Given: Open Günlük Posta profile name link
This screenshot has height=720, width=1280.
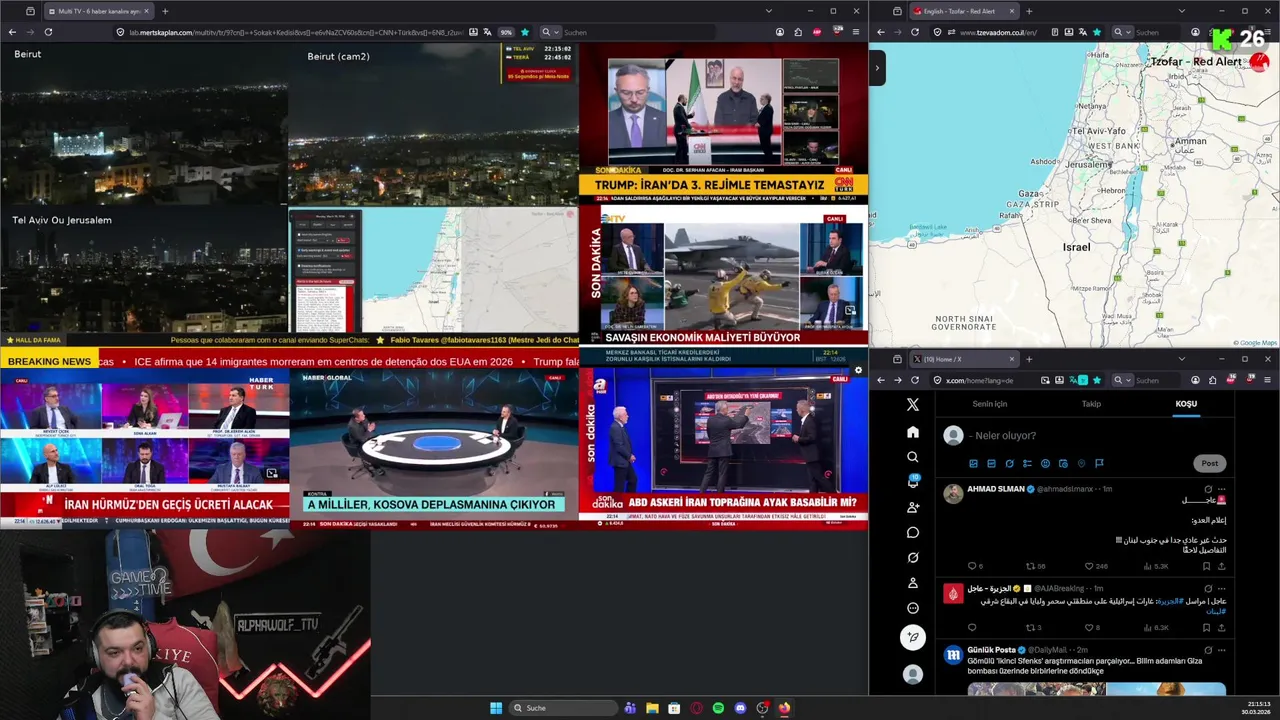Looking at the screenshot, I should (991, 650).
